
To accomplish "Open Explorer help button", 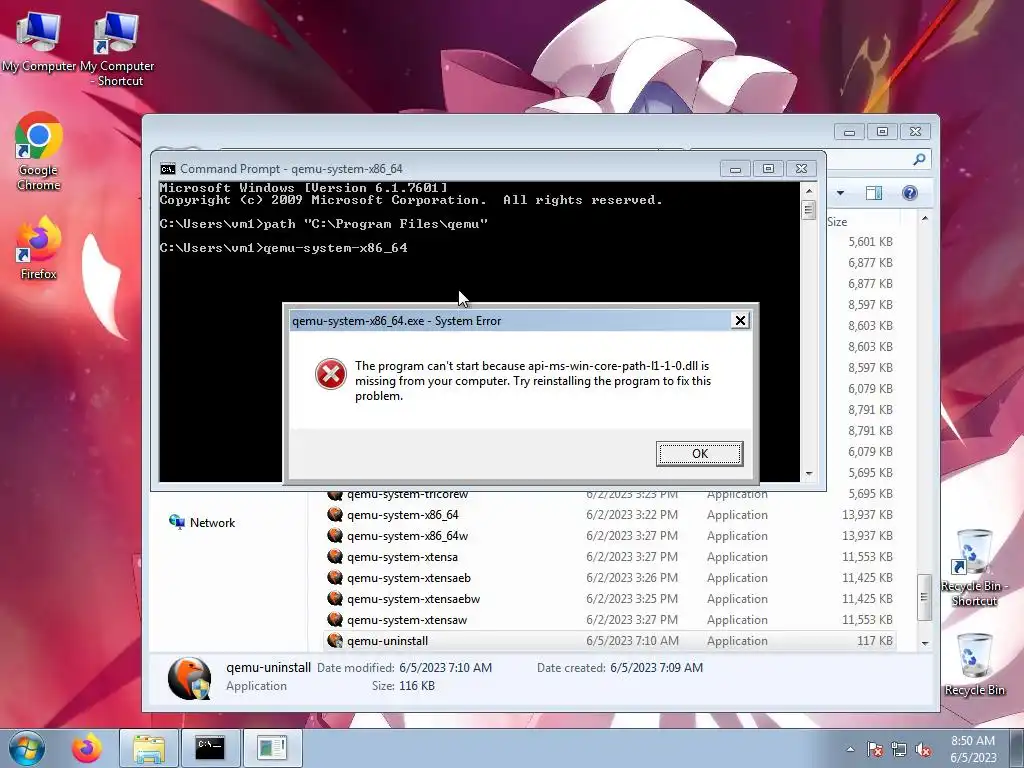I will pos(910,193).
